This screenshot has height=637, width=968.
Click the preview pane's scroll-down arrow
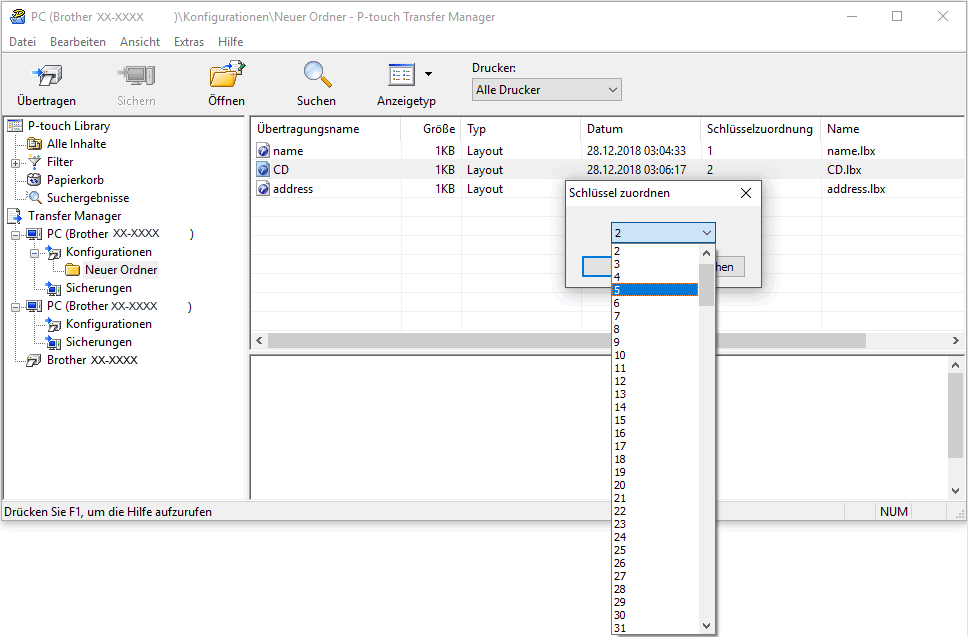pos(956,491)
